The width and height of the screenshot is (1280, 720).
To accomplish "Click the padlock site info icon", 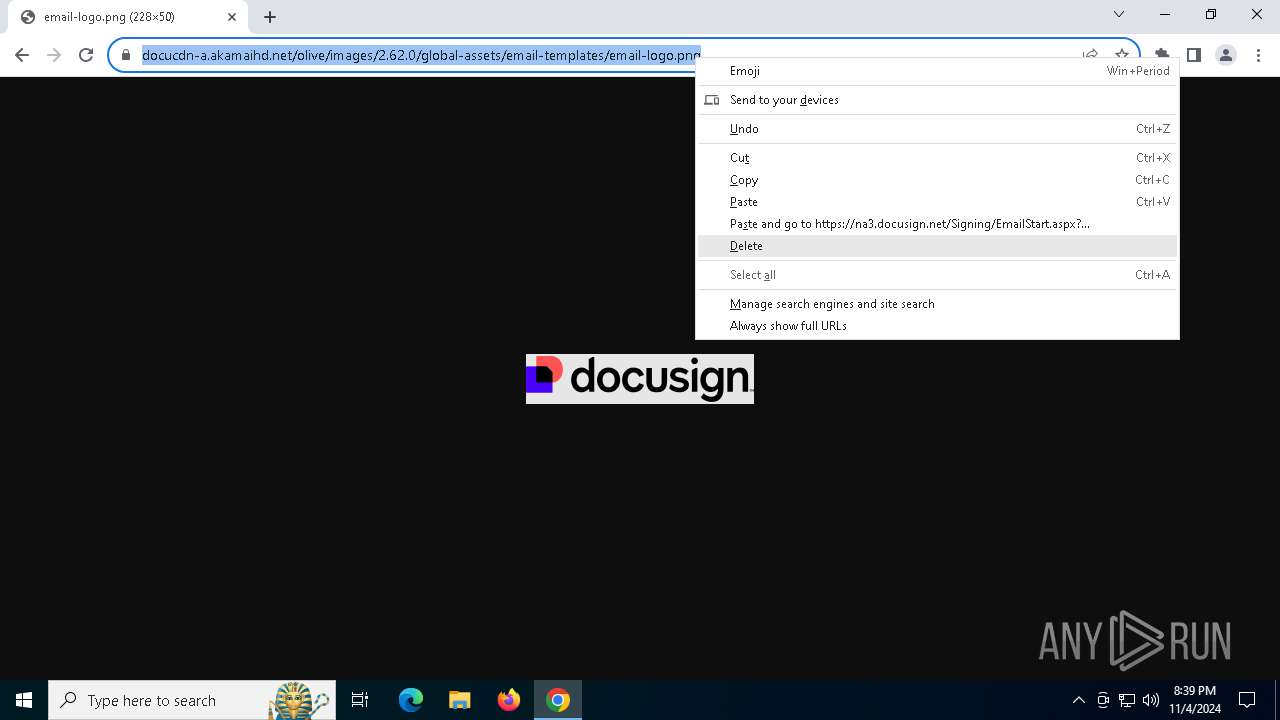I will [126, 55].
